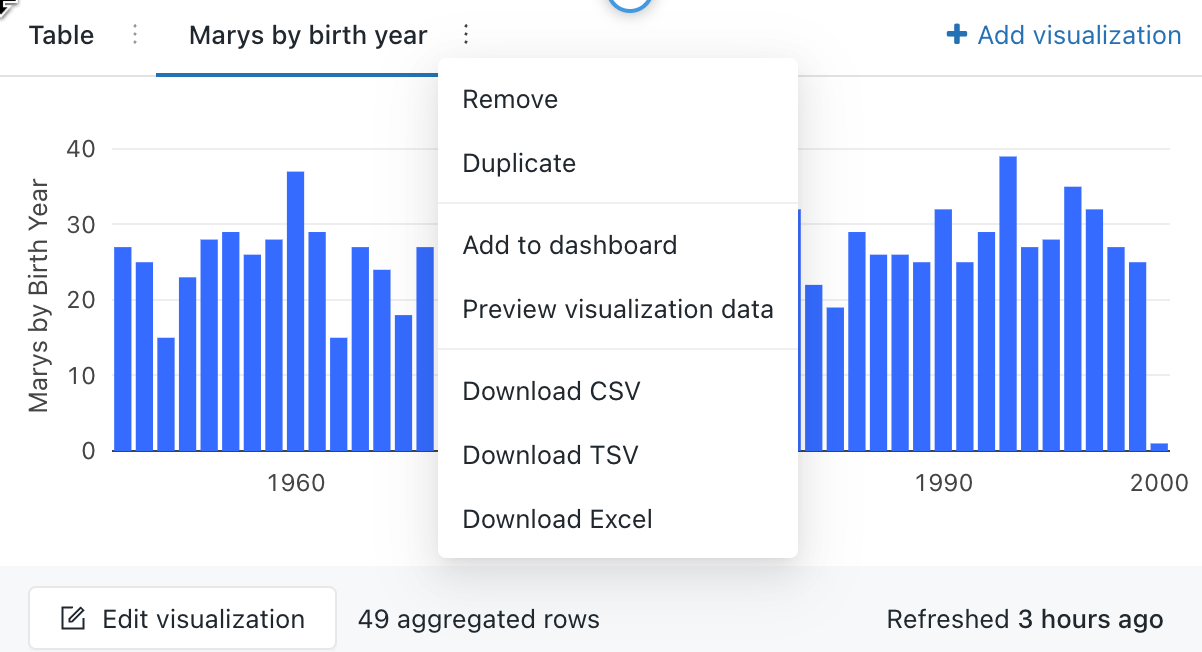This screenshot has height=652, width=1202.
Task: Click Add to dashboard menu option
Action: pyautogui.click(x=569, y=246)
